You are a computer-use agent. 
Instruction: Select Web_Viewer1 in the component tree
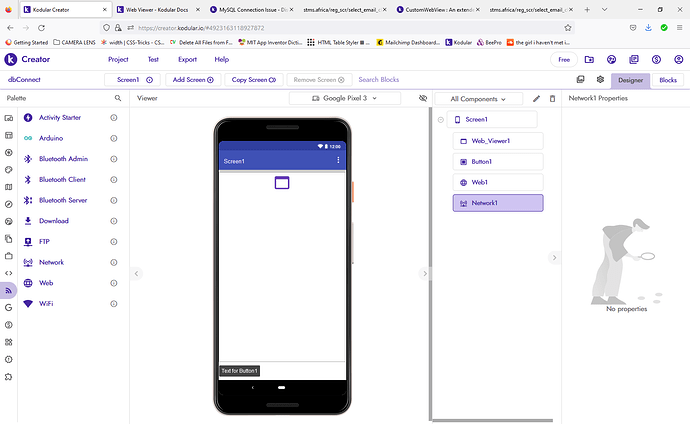(497, 141)
